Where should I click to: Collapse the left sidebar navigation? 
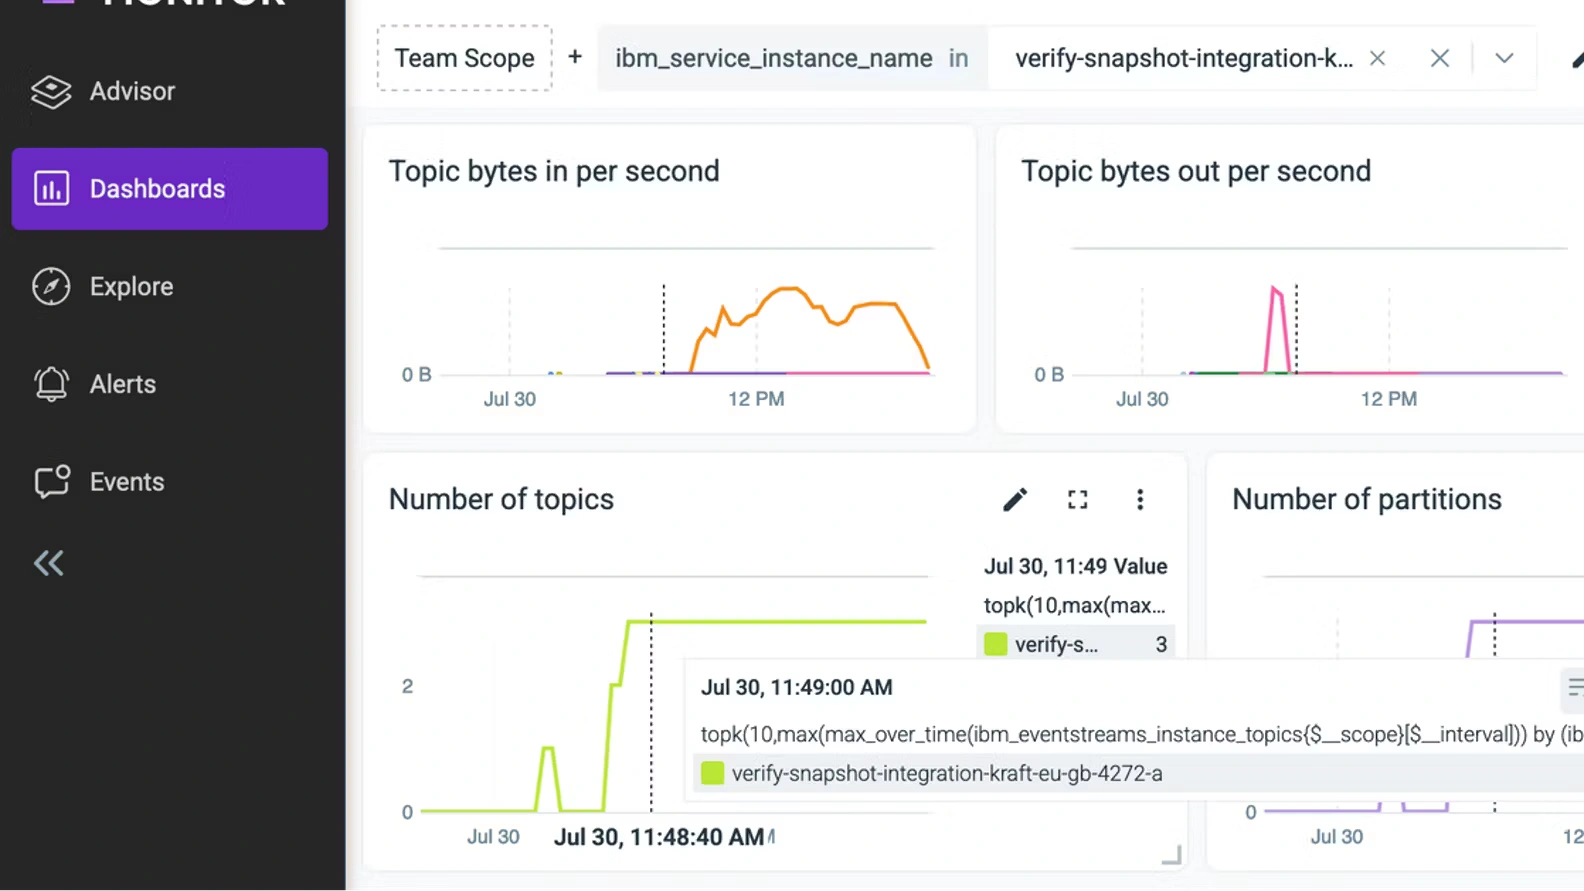pyautogui.click(x=48, y=563)
